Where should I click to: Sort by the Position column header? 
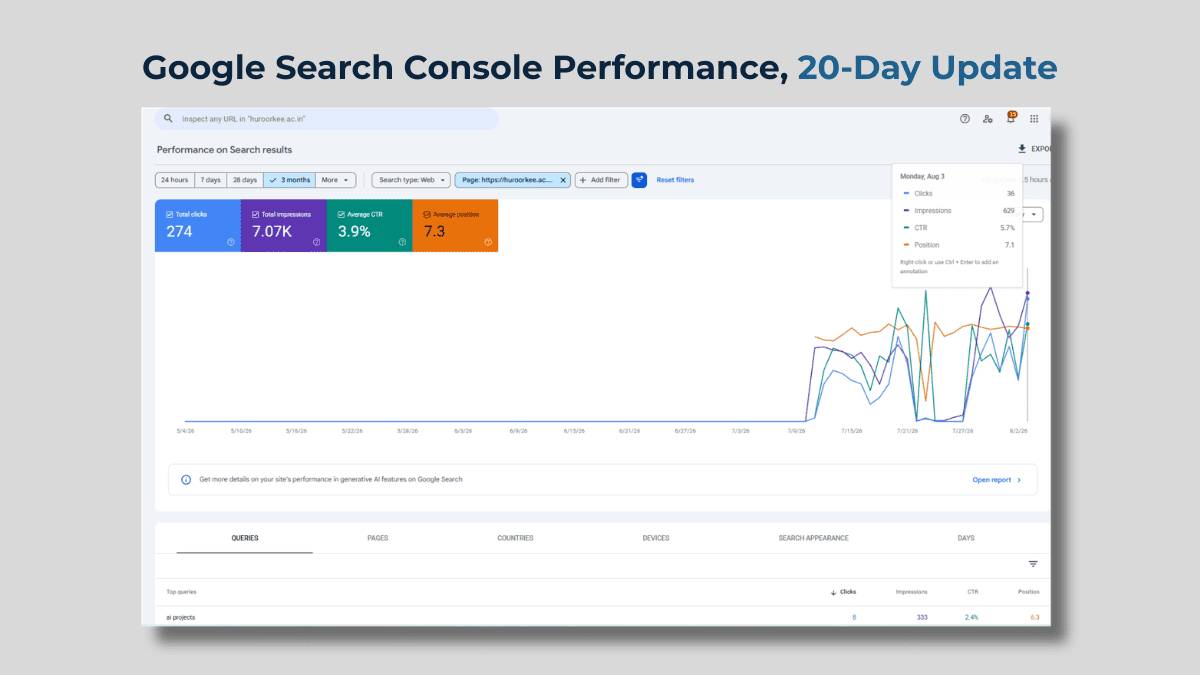pos(1028,592)
